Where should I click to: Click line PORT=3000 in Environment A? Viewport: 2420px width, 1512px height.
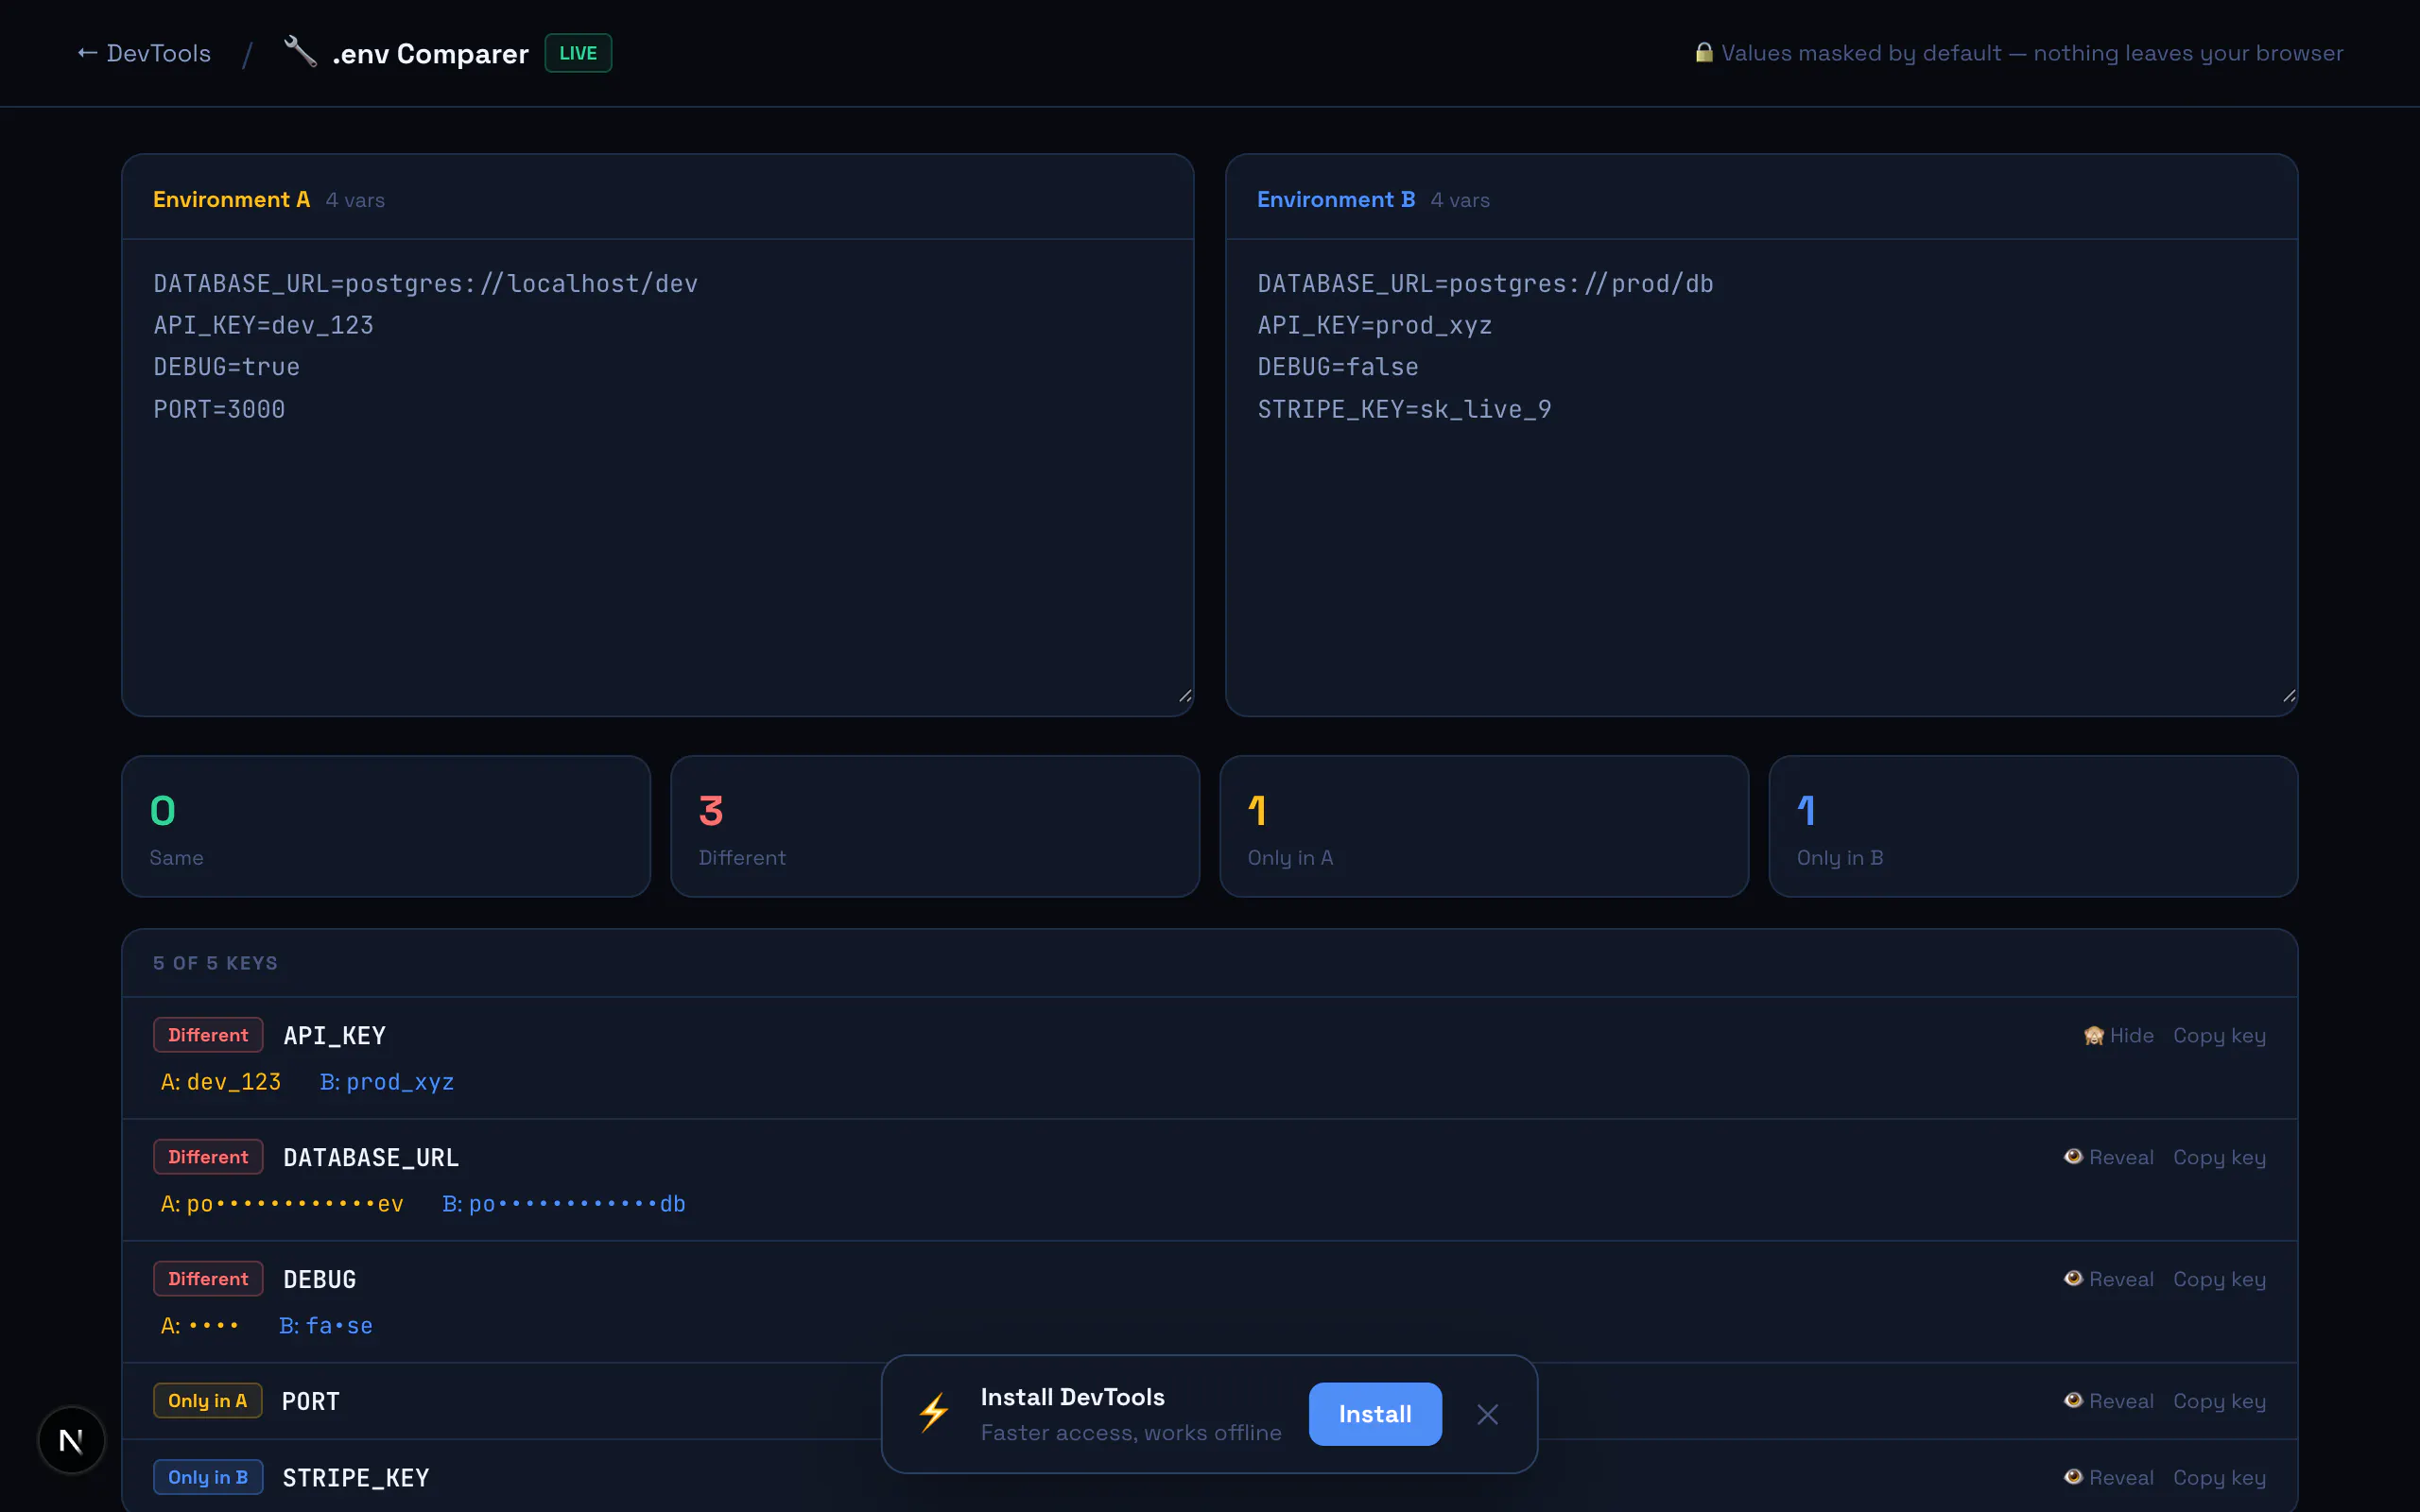219,409
